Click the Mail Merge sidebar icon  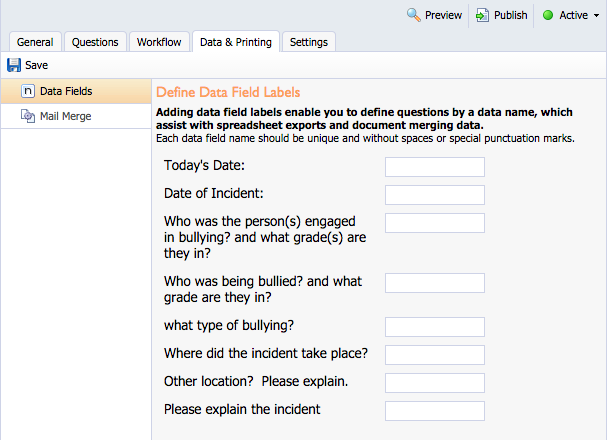27,116
